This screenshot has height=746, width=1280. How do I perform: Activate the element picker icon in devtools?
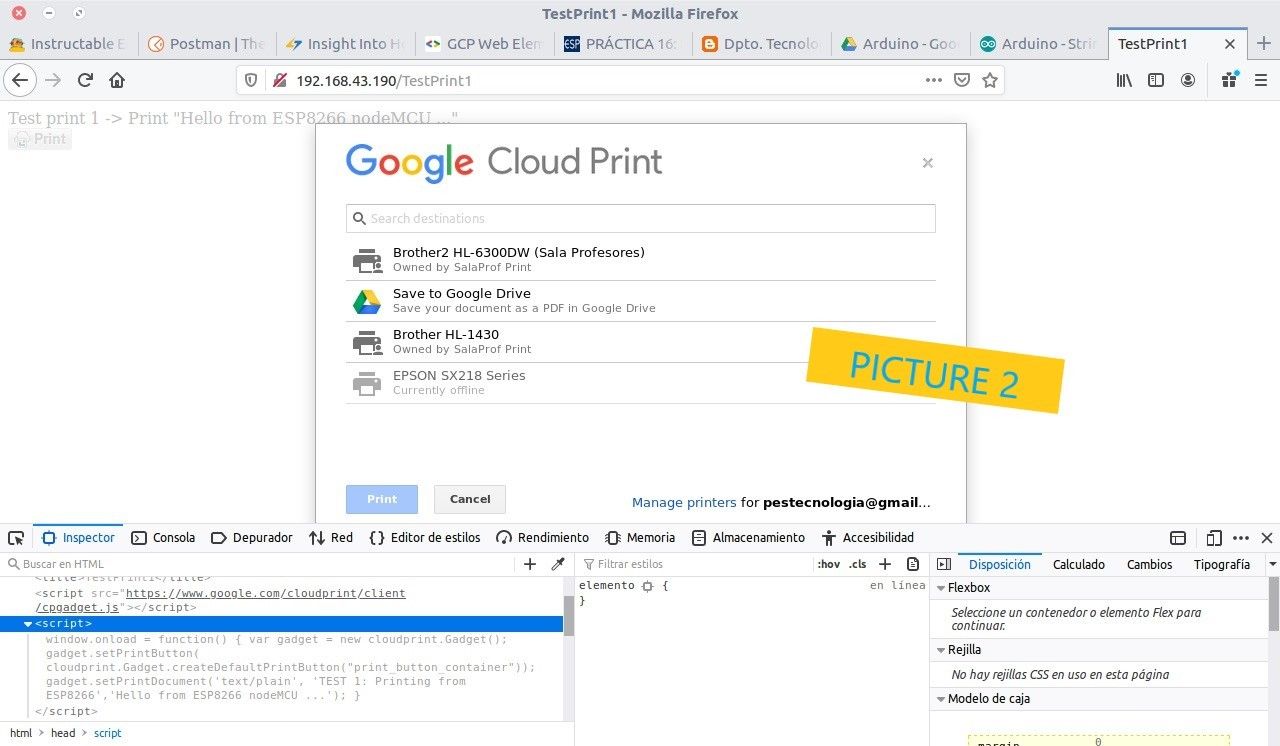point(16,538)
